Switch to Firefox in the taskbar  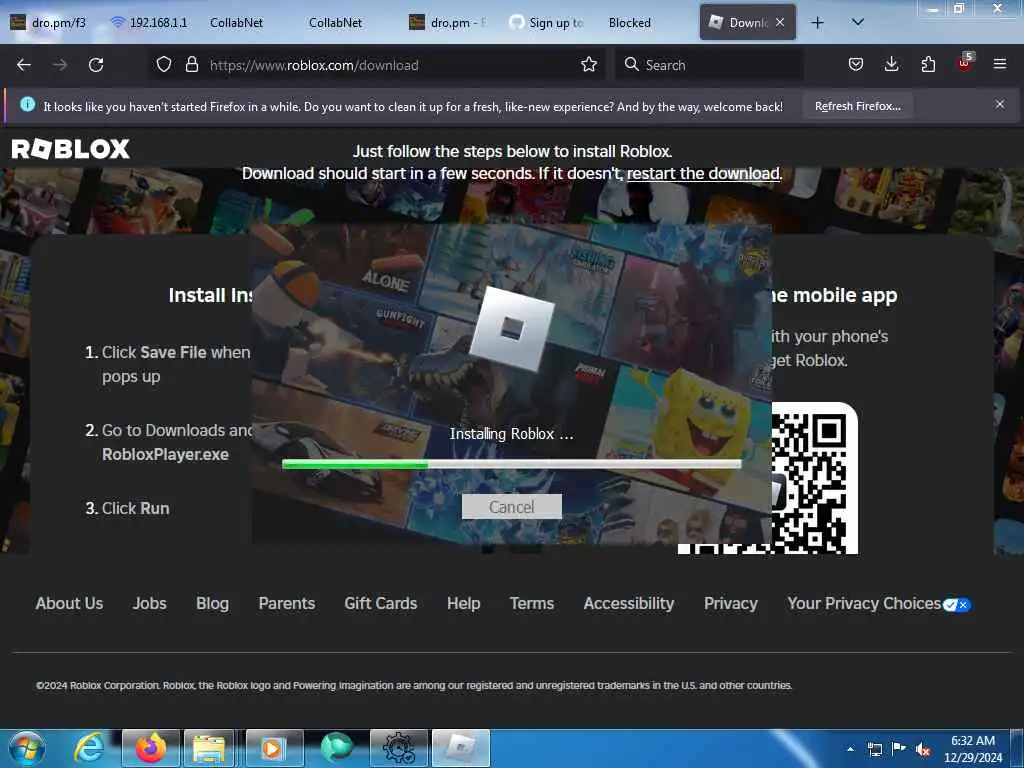point(150,748)
